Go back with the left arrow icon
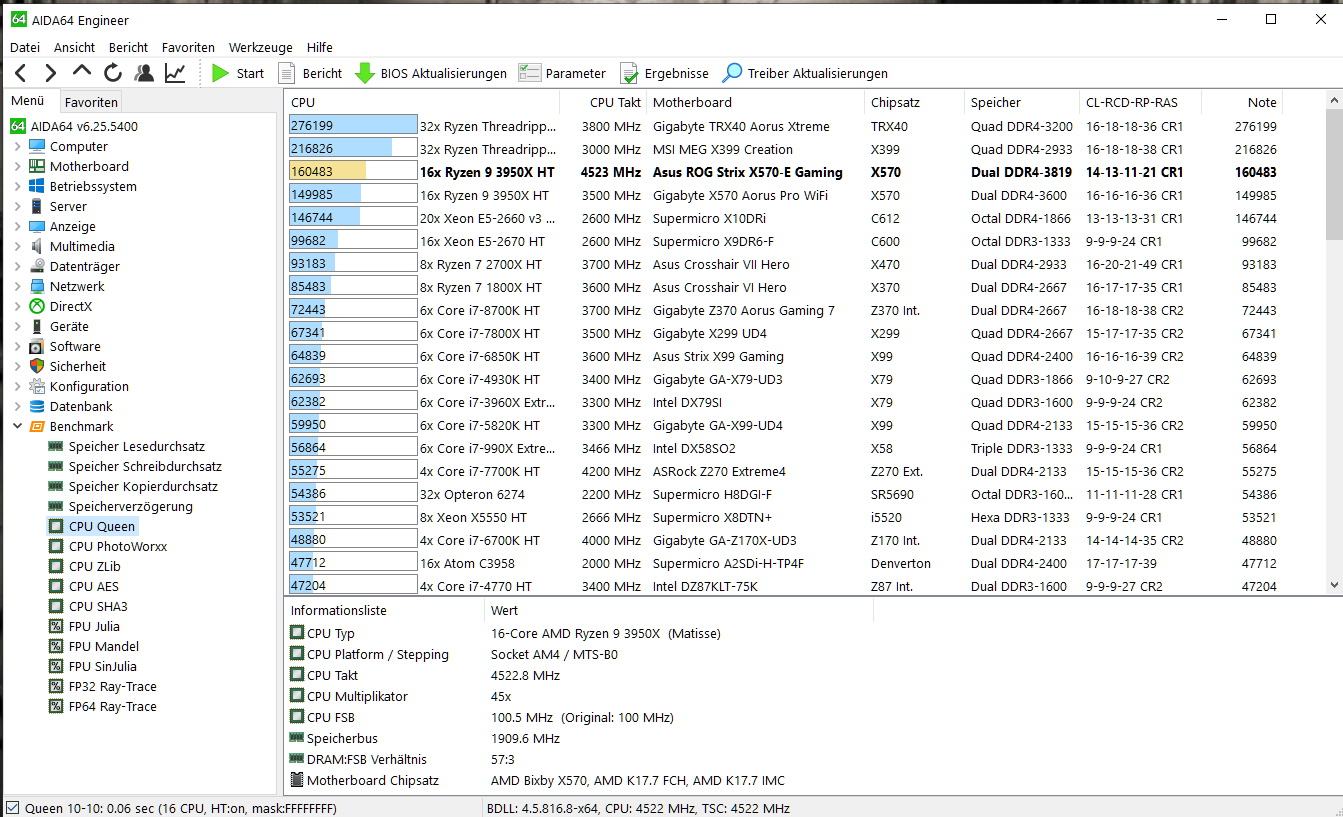1343x817 pixels. click(x=21, y=73)
